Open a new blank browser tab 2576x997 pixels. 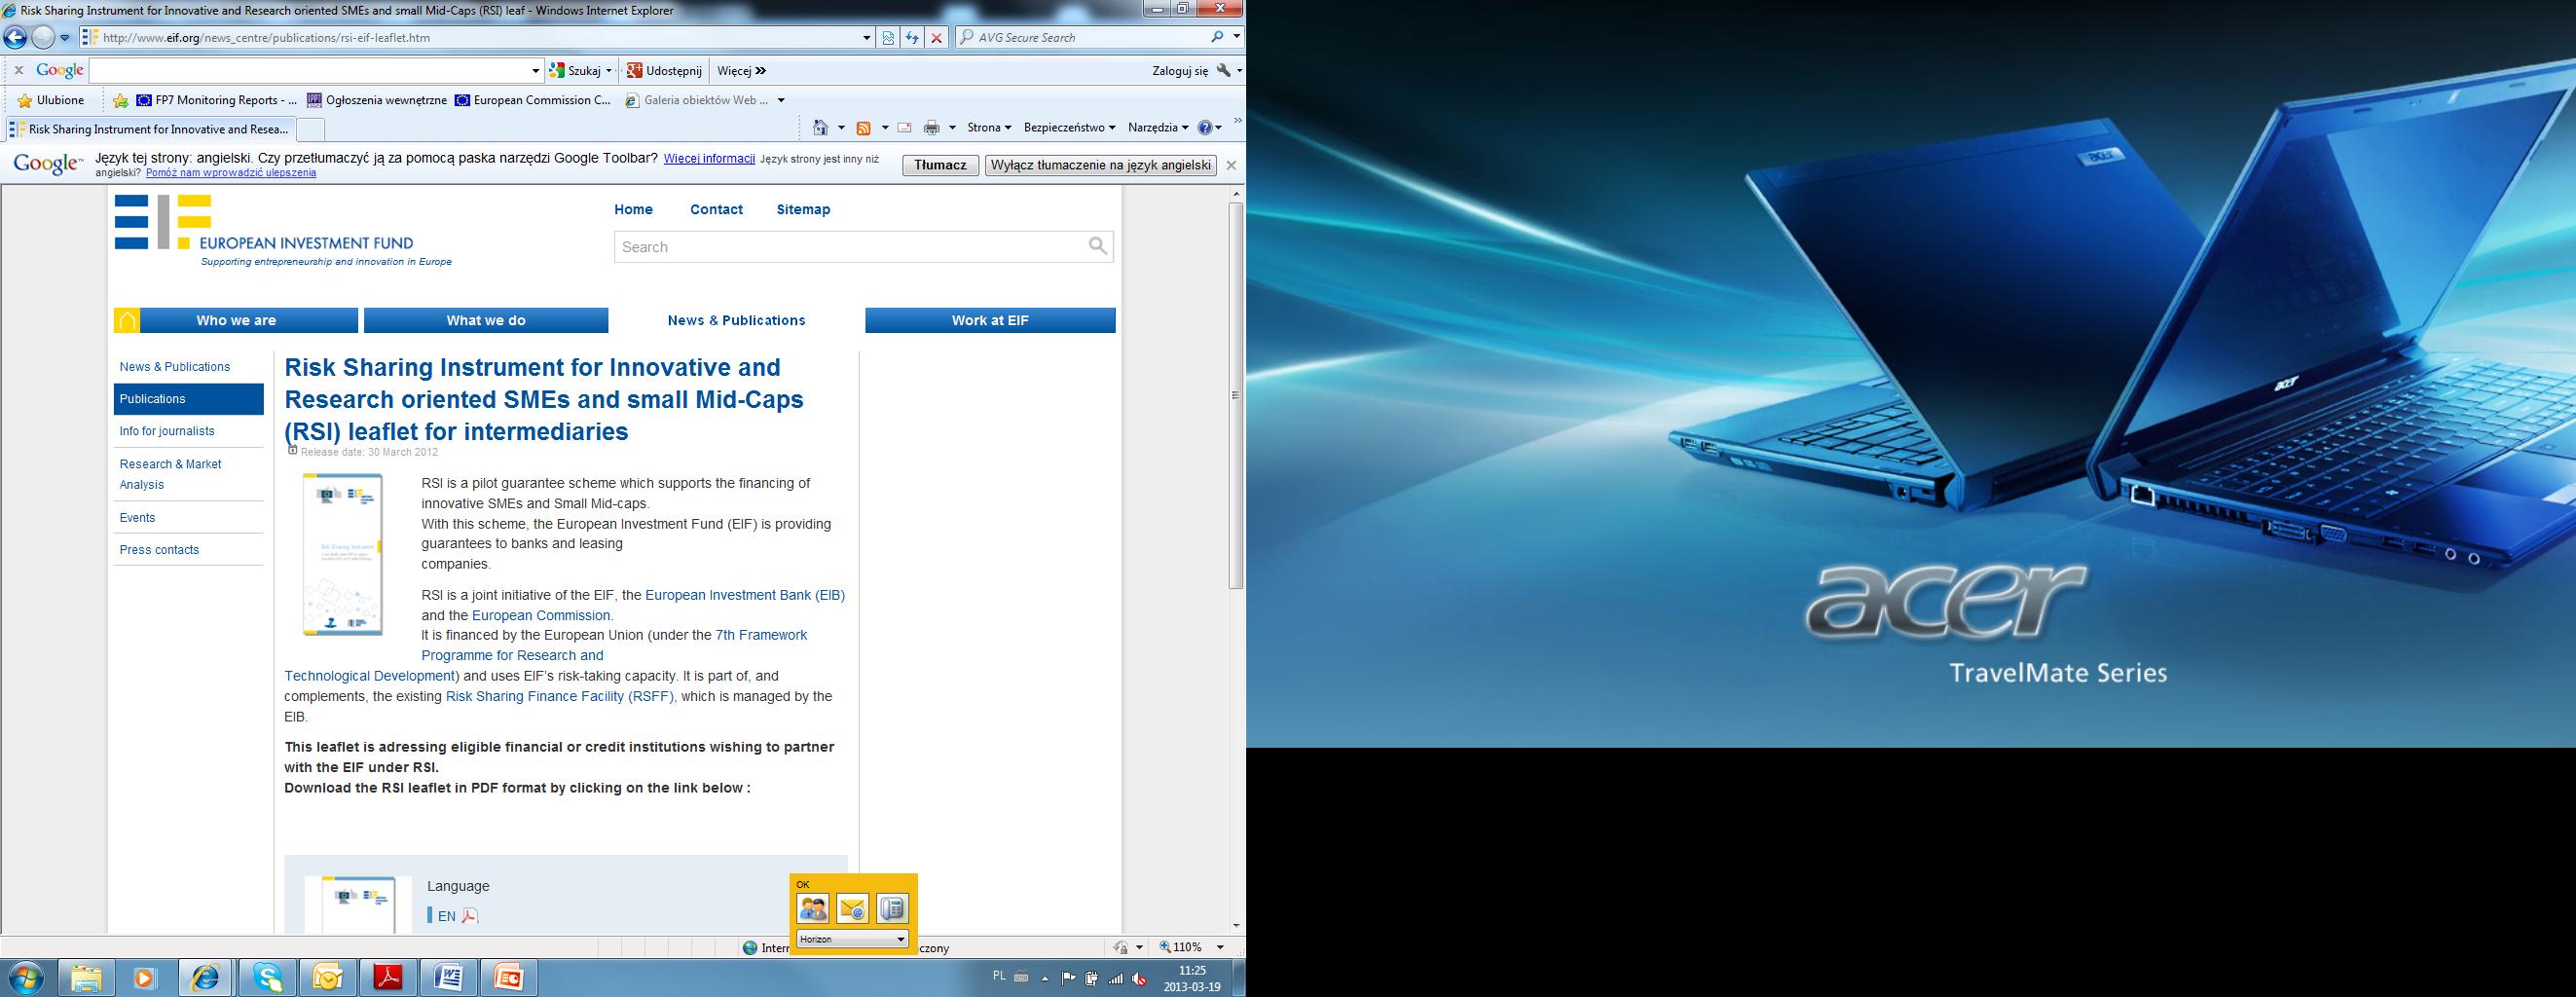(311, 130)
